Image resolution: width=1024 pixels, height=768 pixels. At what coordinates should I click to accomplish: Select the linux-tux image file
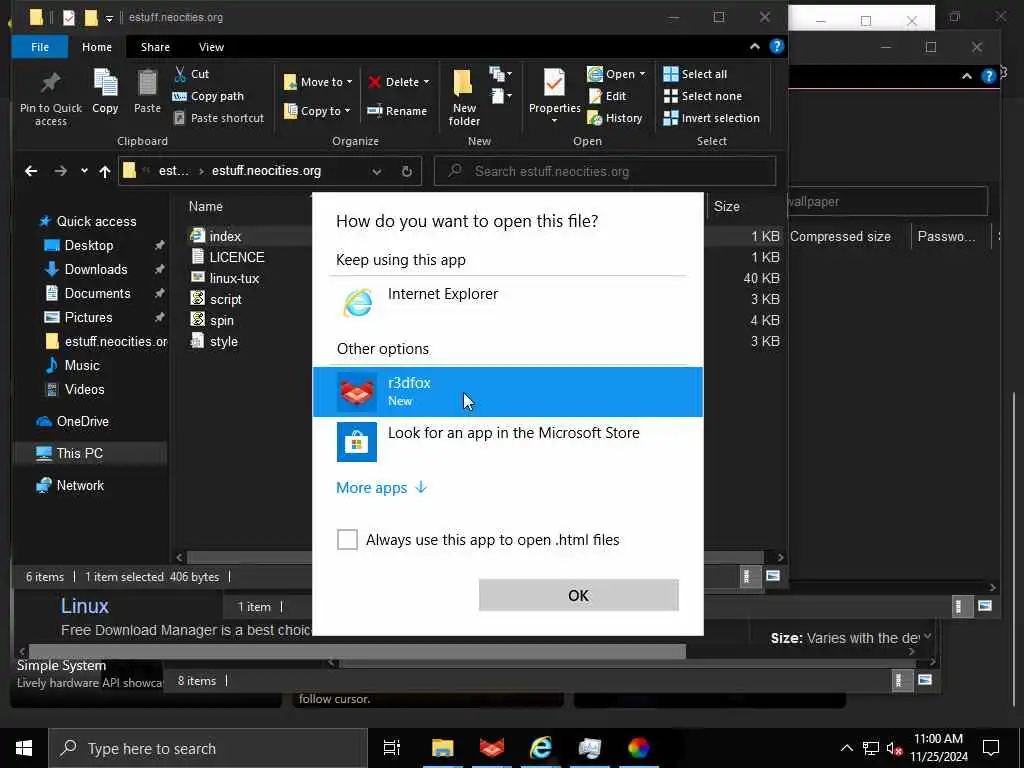point(234,278)
